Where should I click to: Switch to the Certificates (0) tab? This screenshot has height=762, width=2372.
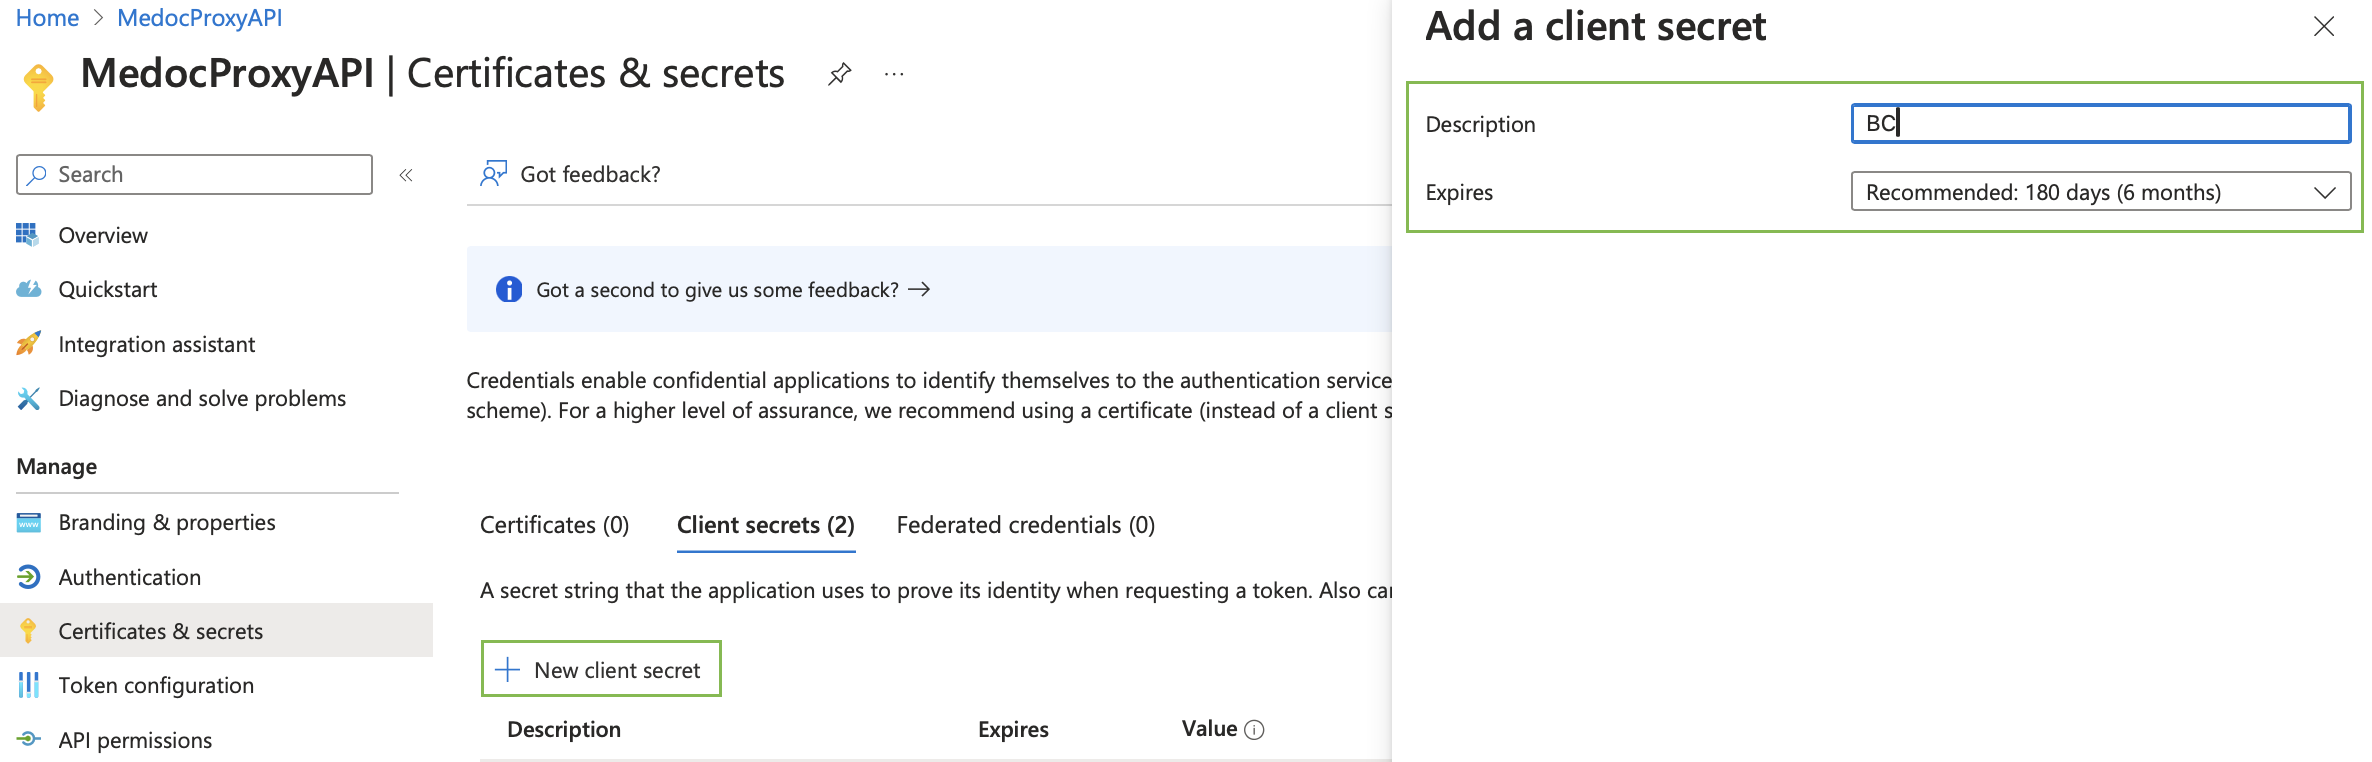[554, 525]
